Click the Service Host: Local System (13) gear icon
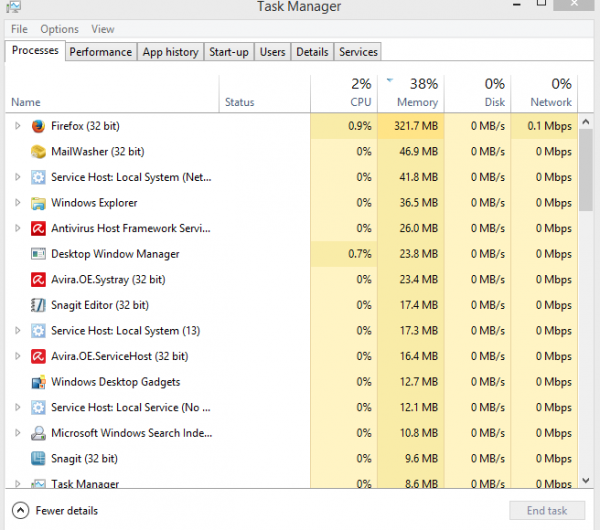Image resolution: width=600 pixels, height=530 pixels. tap(38, 331)
